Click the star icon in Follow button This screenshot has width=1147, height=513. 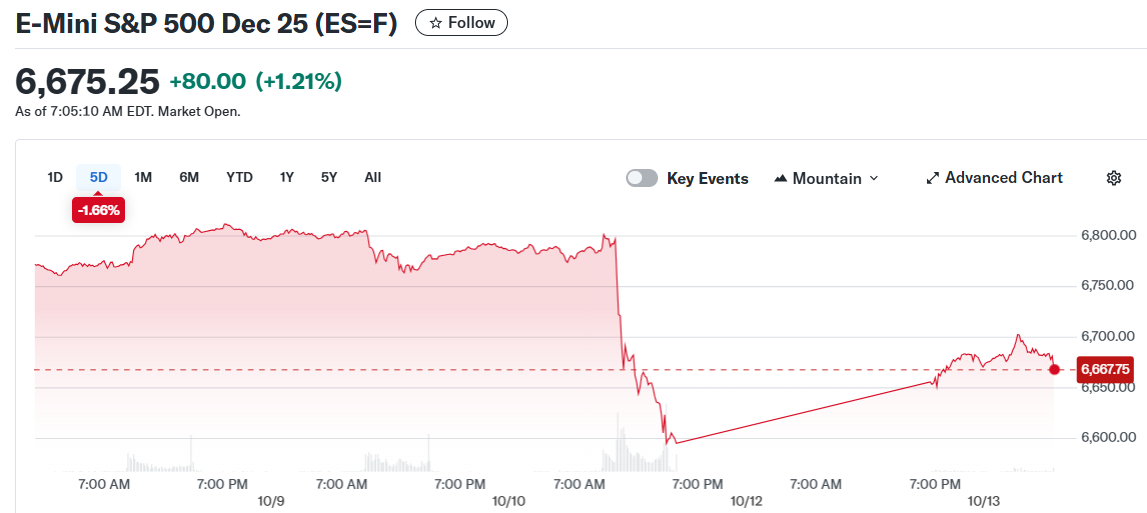436,23
